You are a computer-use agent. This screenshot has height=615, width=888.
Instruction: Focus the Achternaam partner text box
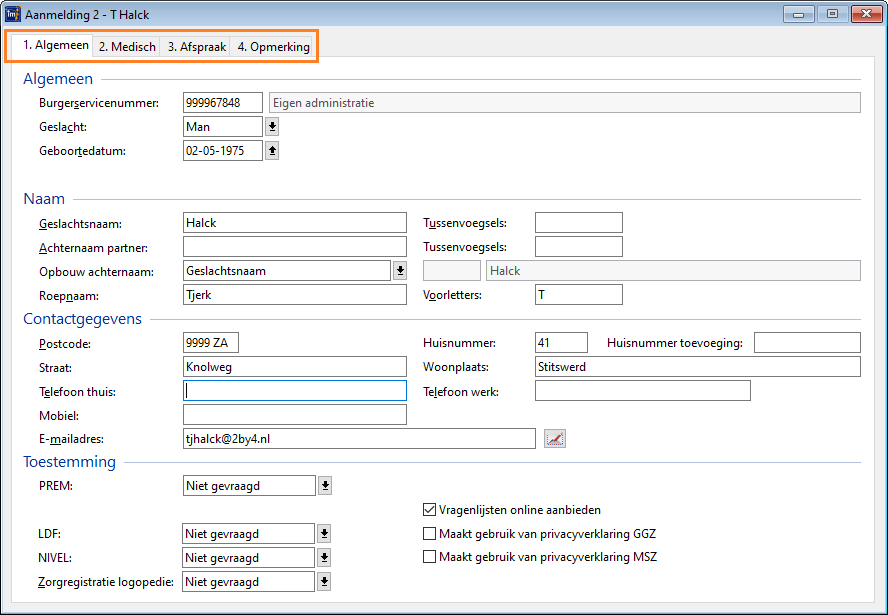295,247
